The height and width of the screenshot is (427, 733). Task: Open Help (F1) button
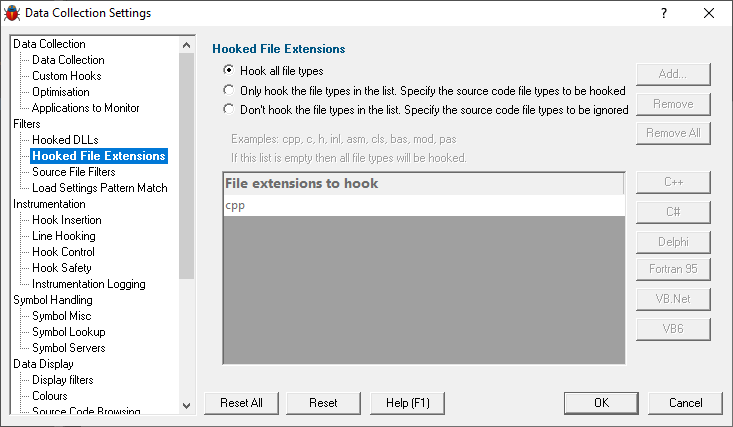point(407,403)
